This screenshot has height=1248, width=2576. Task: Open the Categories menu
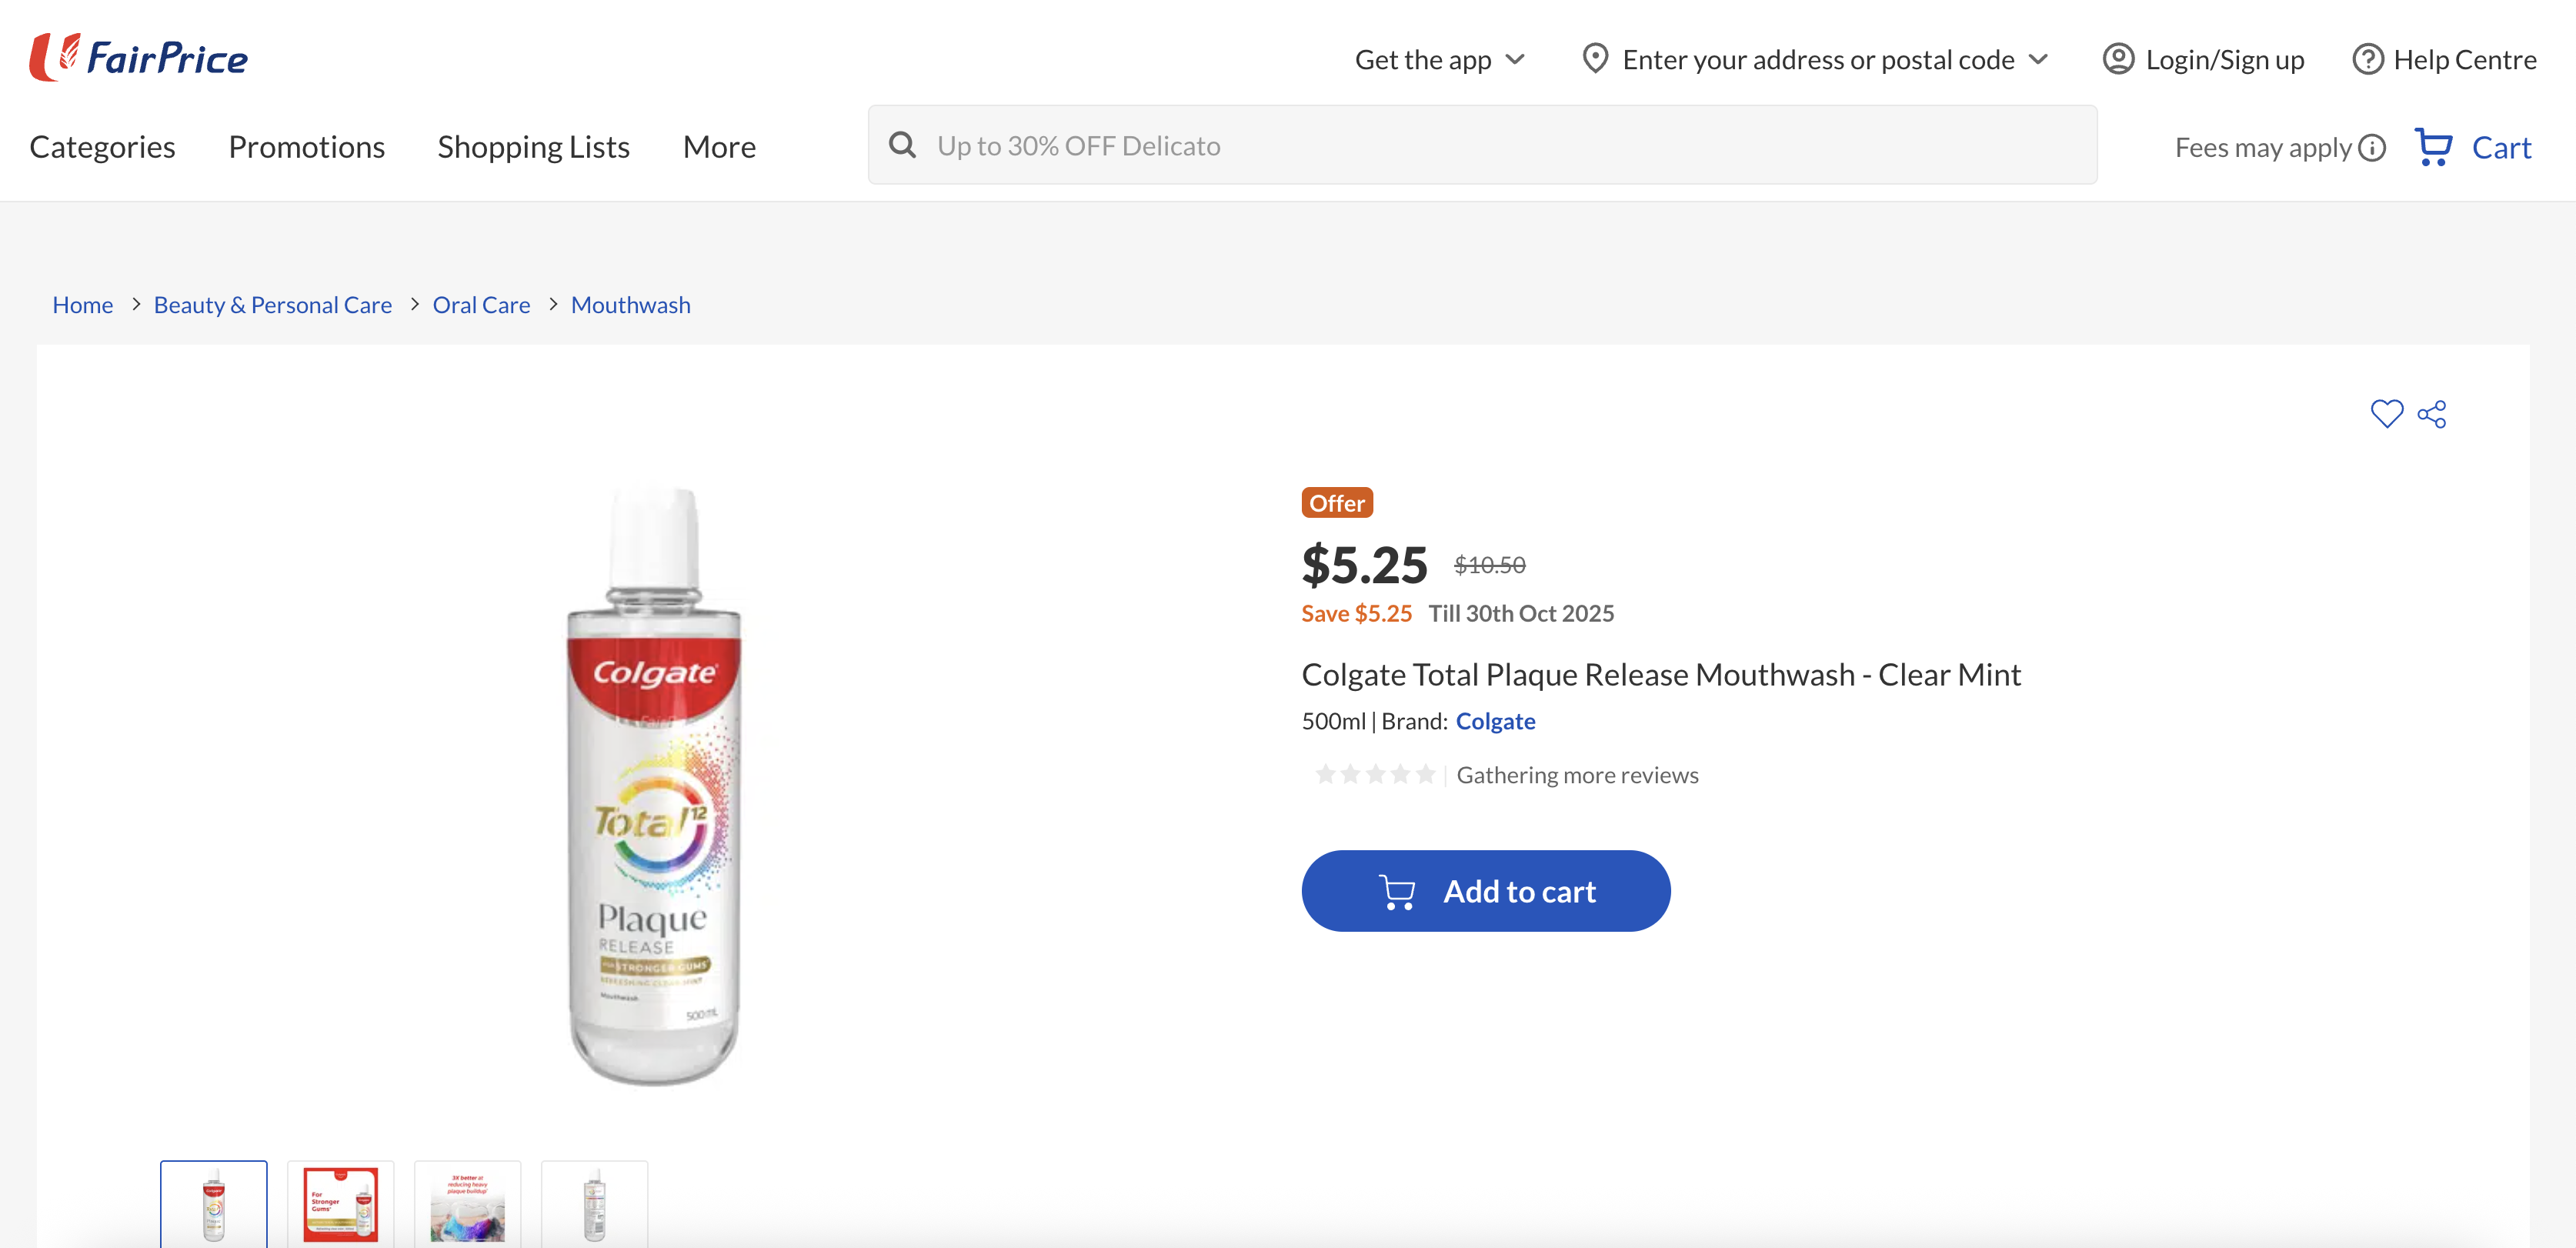[x=102, y=147]
